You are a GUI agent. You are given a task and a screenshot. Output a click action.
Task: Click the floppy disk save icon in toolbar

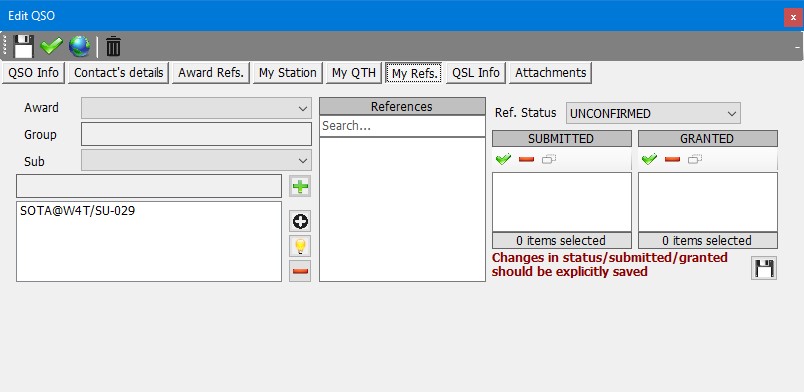click(x=24, y=46)
